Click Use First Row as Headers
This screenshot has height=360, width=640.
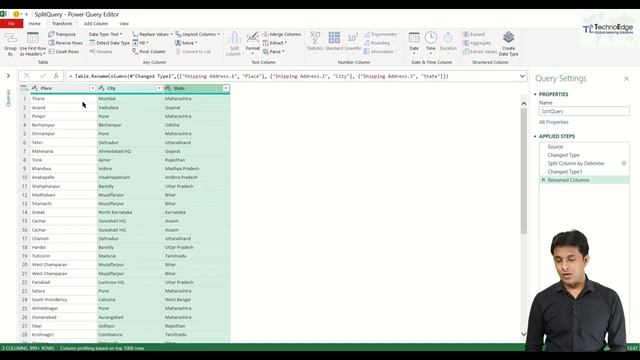pyautogui.click(x=33, y=44)
